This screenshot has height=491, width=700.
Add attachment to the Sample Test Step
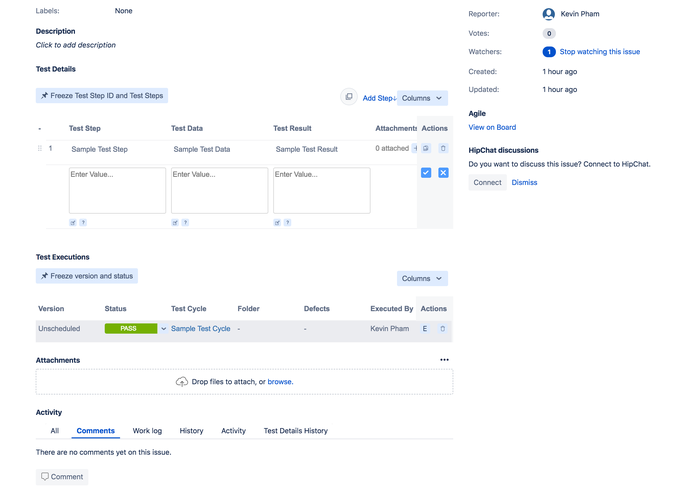(414, 148)
